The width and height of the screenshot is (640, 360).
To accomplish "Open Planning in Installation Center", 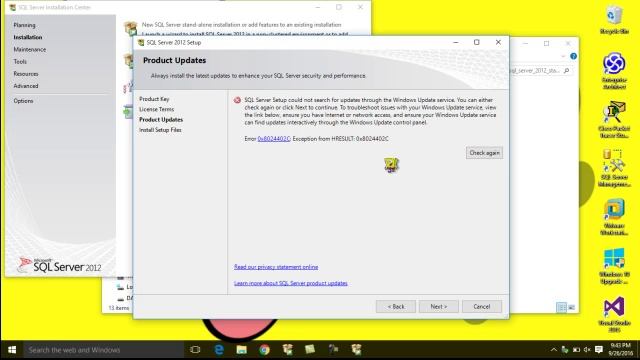I will [24, 25].
